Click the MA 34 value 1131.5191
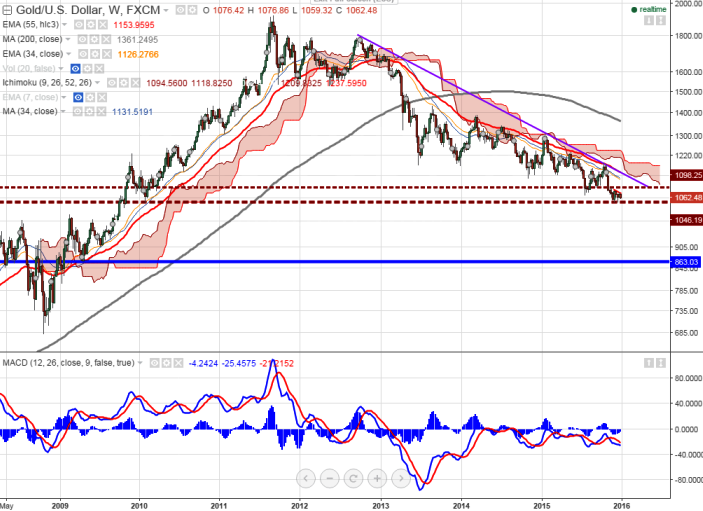 point(132,112)
